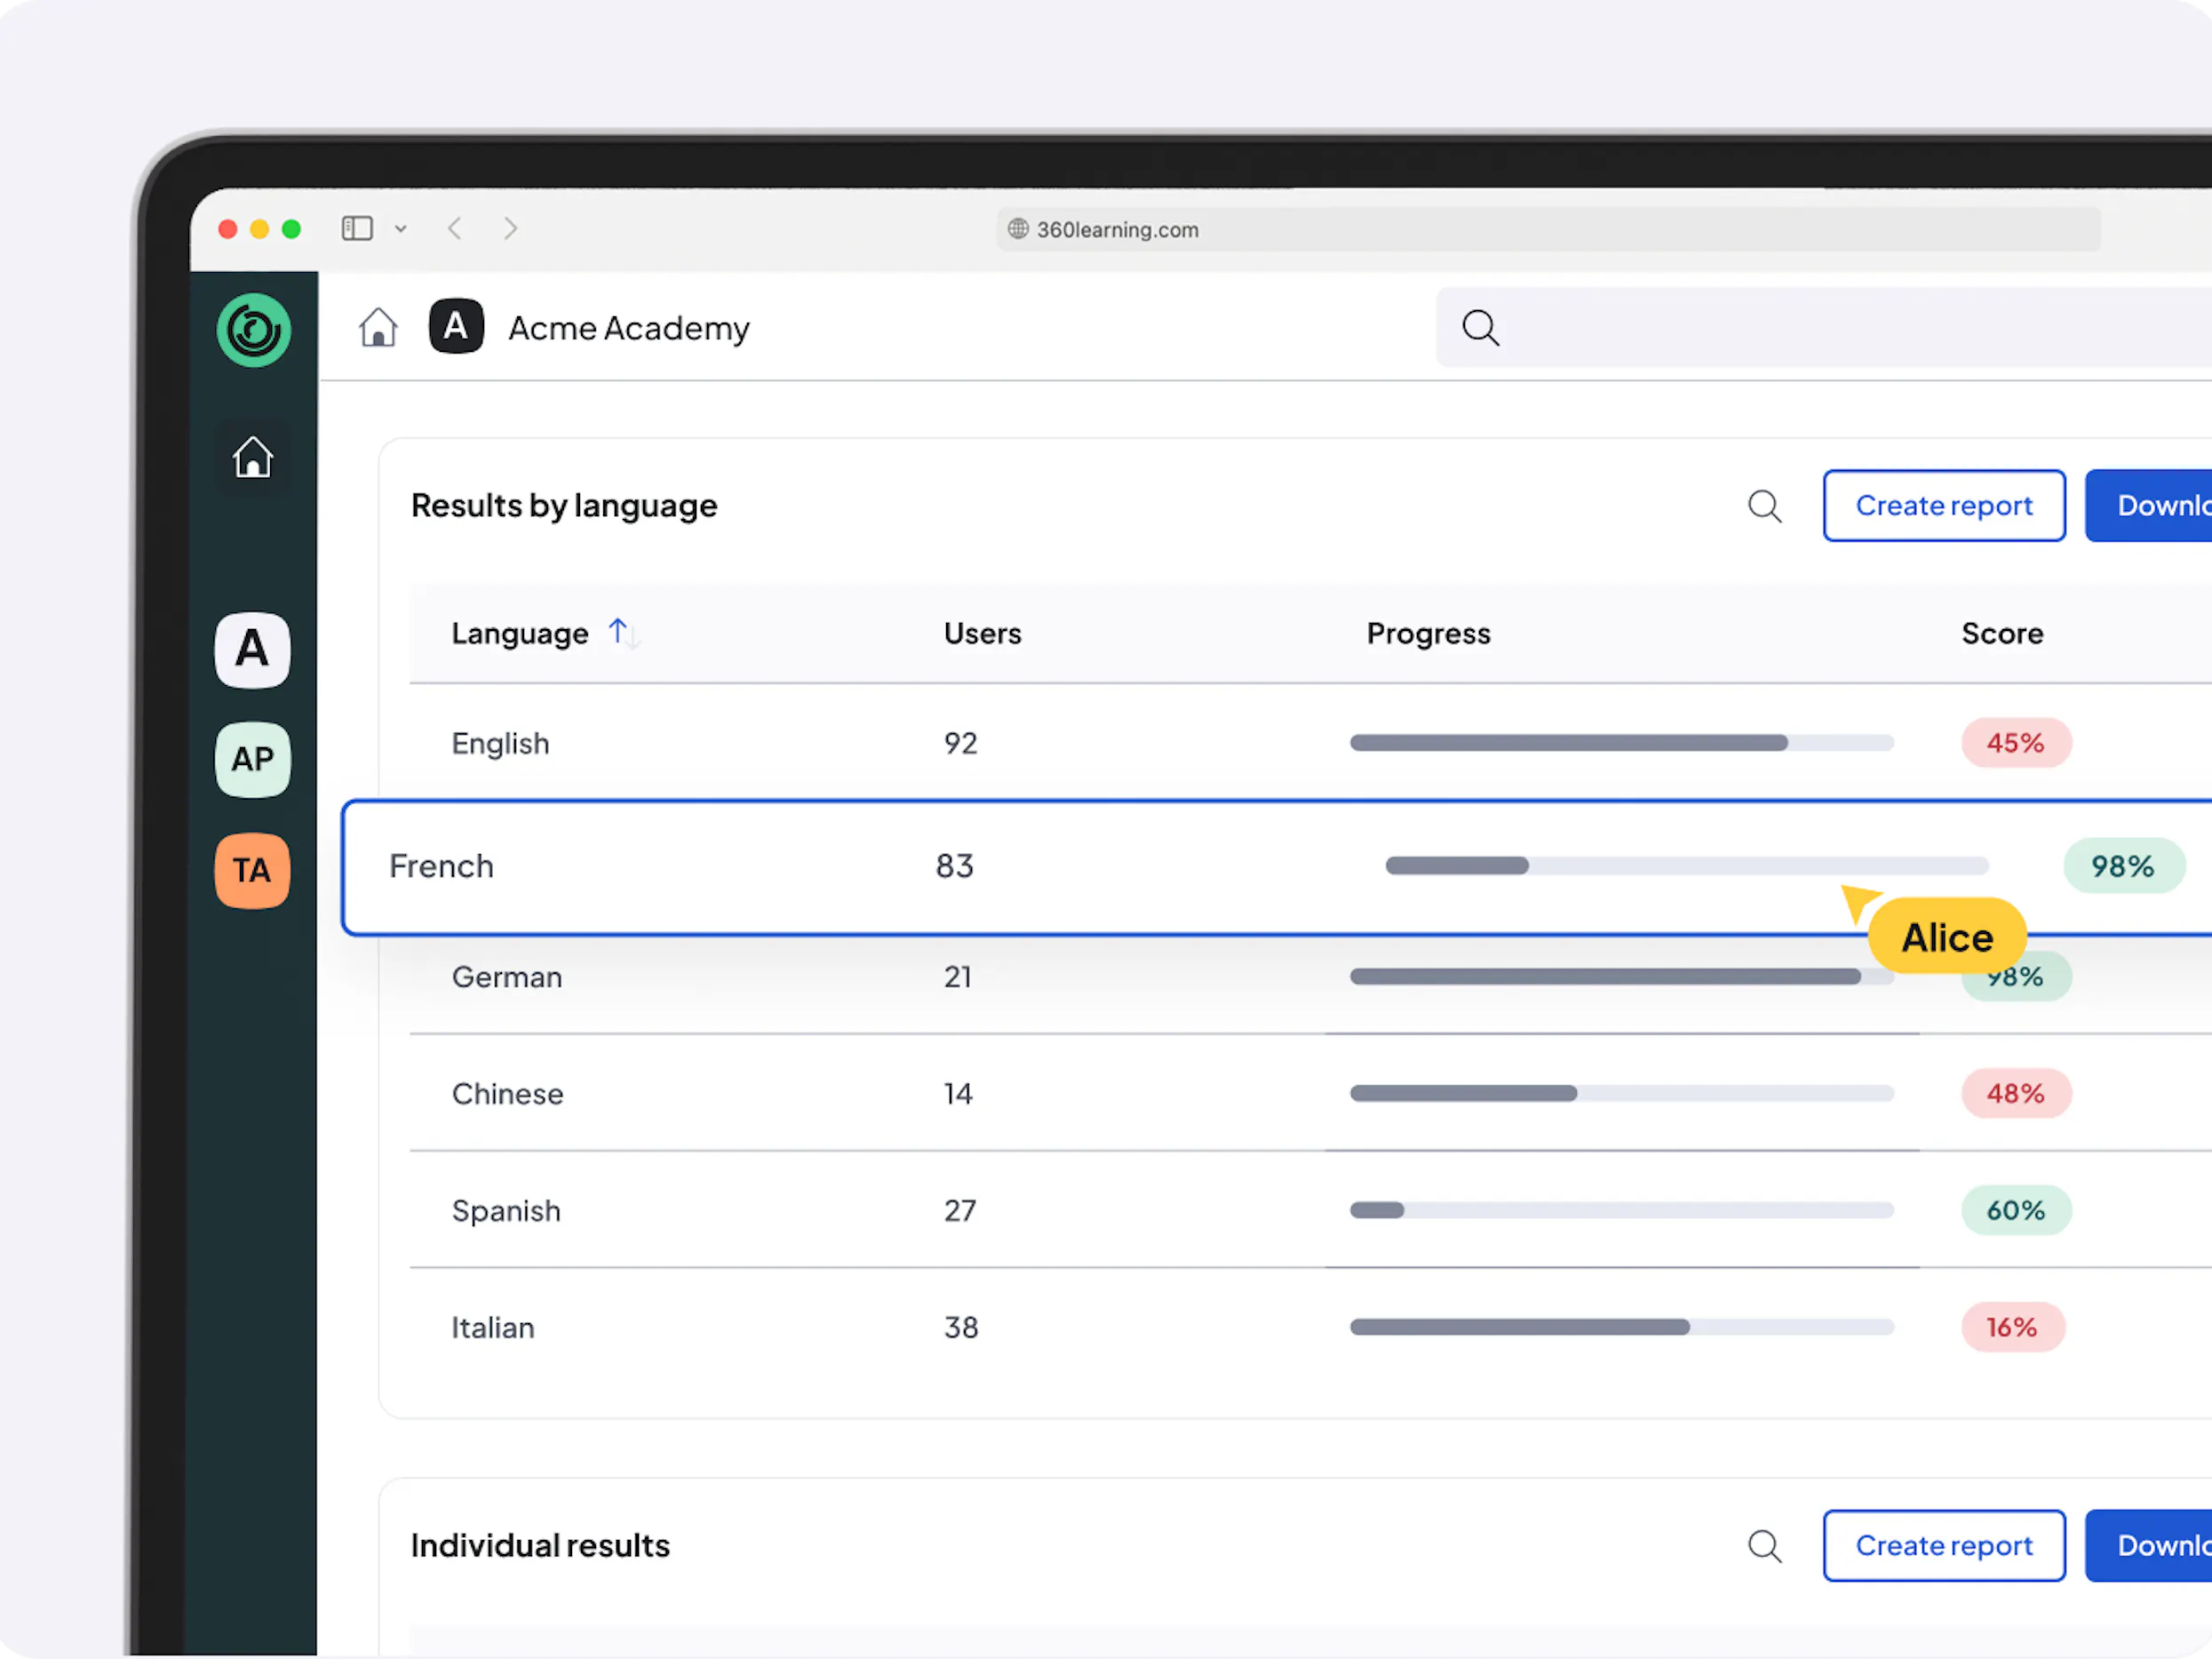The width and height of the screenshot is (2212, 1659).
Task: Click the 60% score badge for Spanish
Action: point(2015,1210)
